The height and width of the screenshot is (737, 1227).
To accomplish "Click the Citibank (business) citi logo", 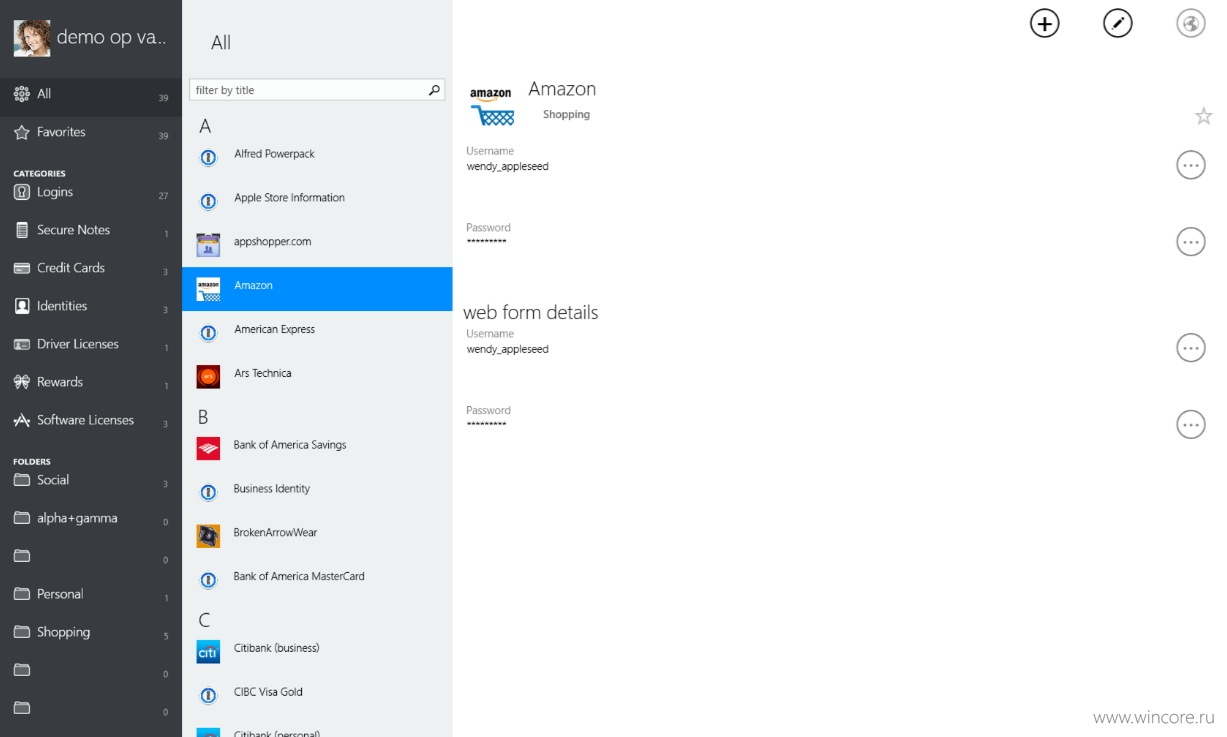I will tap(208, 652).
